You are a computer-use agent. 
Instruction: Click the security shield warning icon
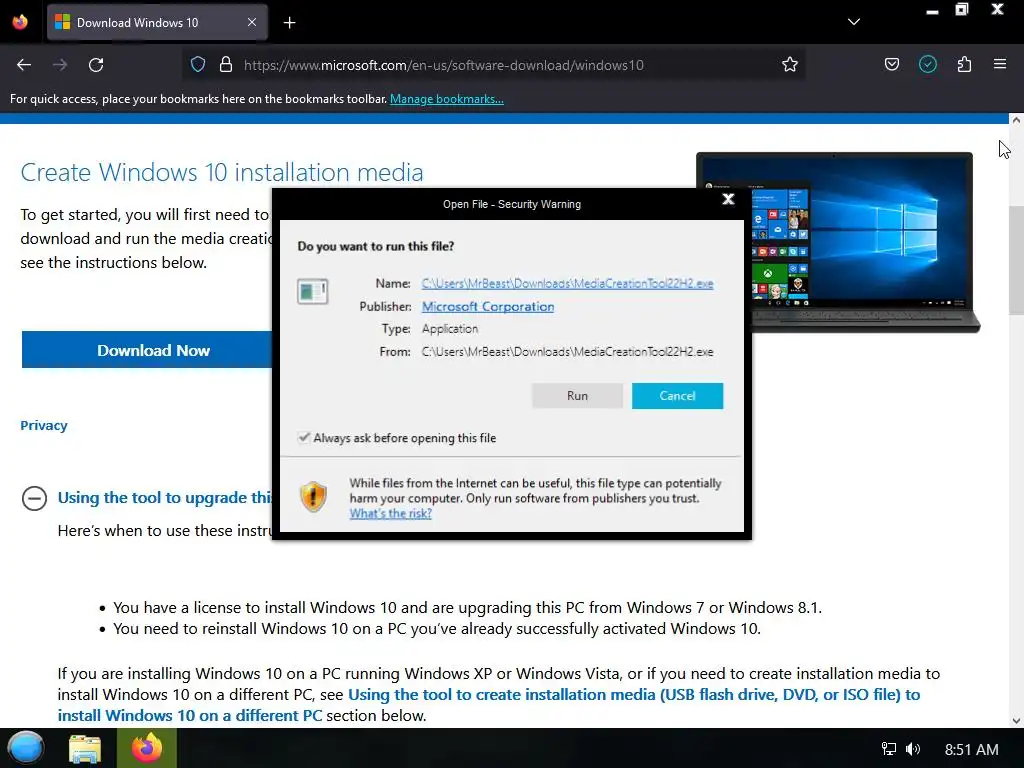tap(313, 497)
